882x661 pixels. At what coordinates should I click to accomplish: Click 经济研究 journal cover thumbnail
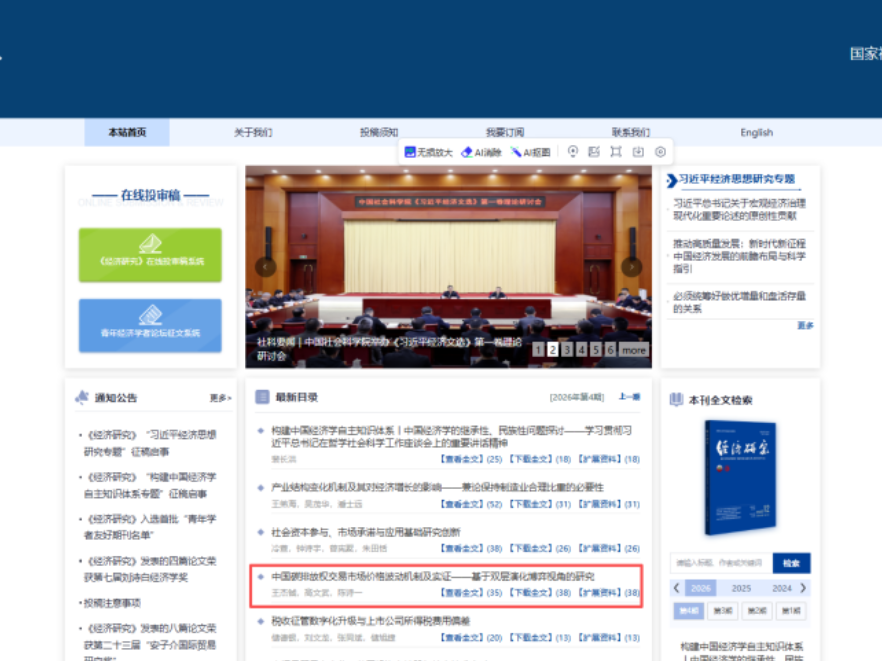740,478
